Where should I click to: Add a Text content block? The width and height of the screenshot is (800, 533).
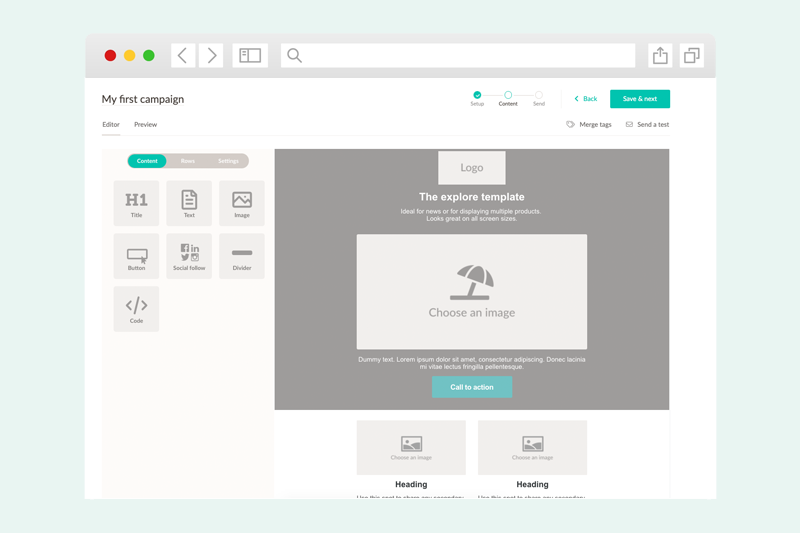tap(189, 203)
